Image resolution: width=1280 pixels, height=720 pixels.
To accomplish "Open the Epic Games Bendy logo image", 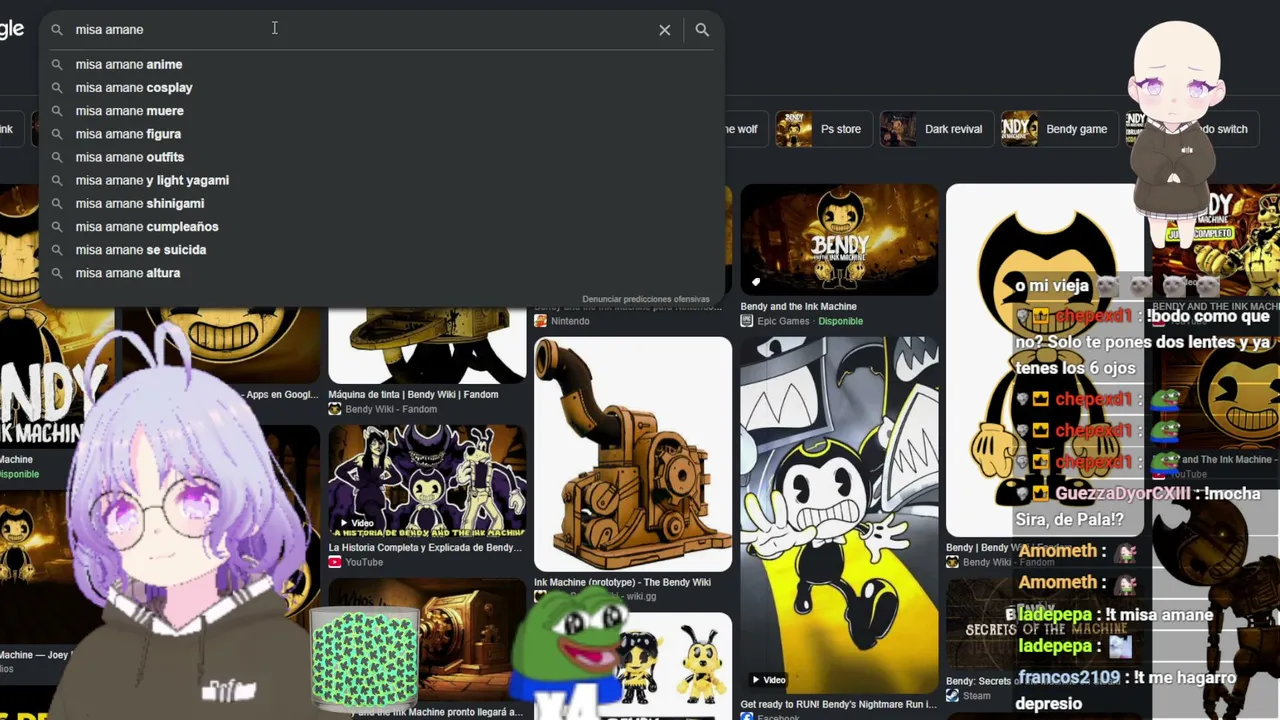I will tap(839, 239).
